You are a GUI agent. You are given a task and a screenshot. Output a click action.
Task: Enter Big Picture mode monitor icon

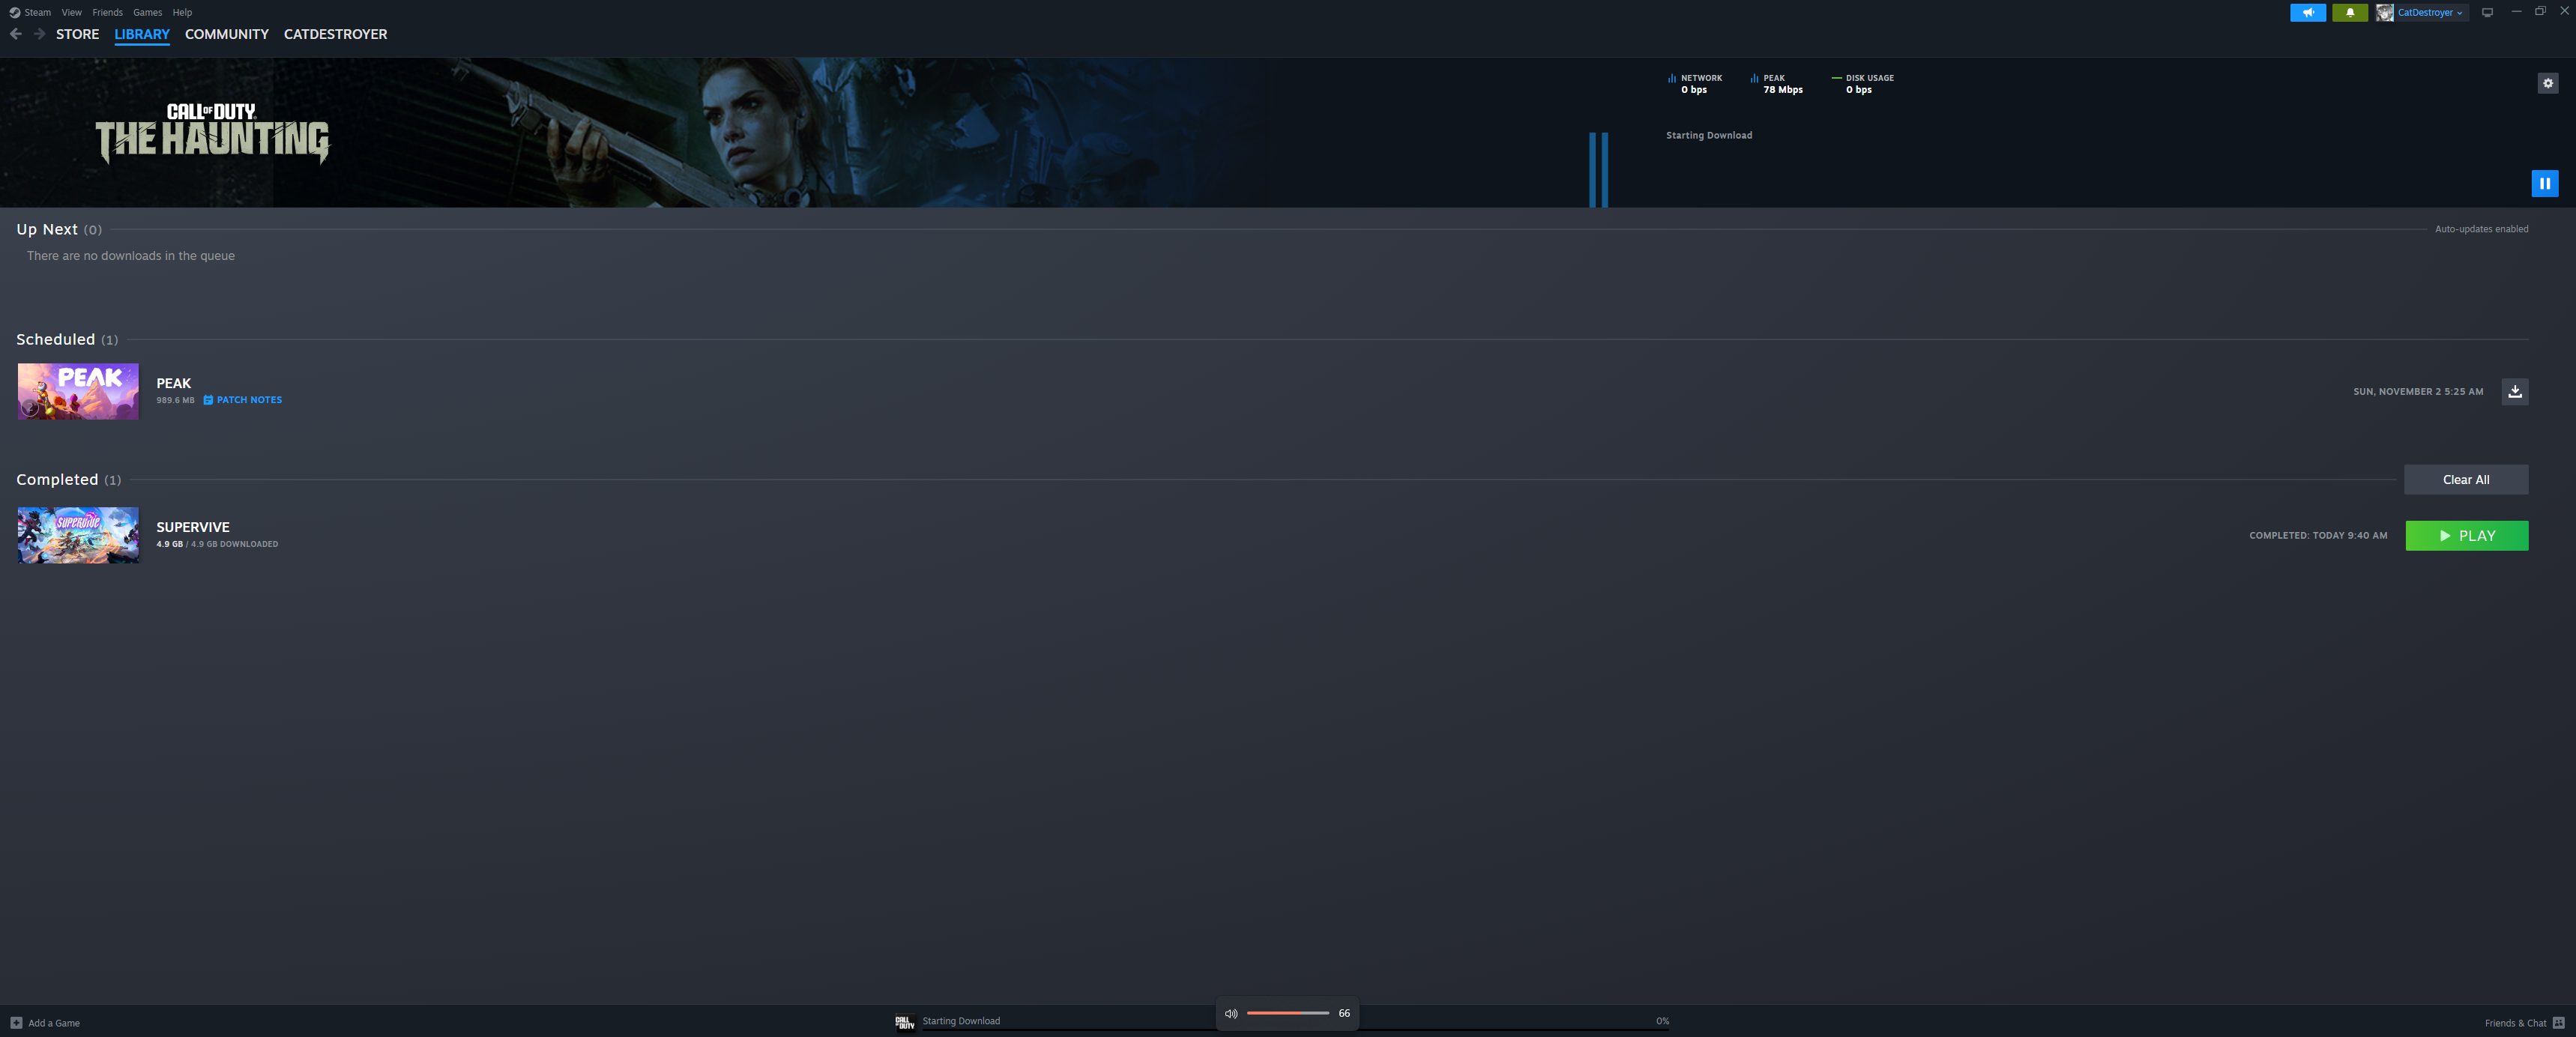point(2487,13)
